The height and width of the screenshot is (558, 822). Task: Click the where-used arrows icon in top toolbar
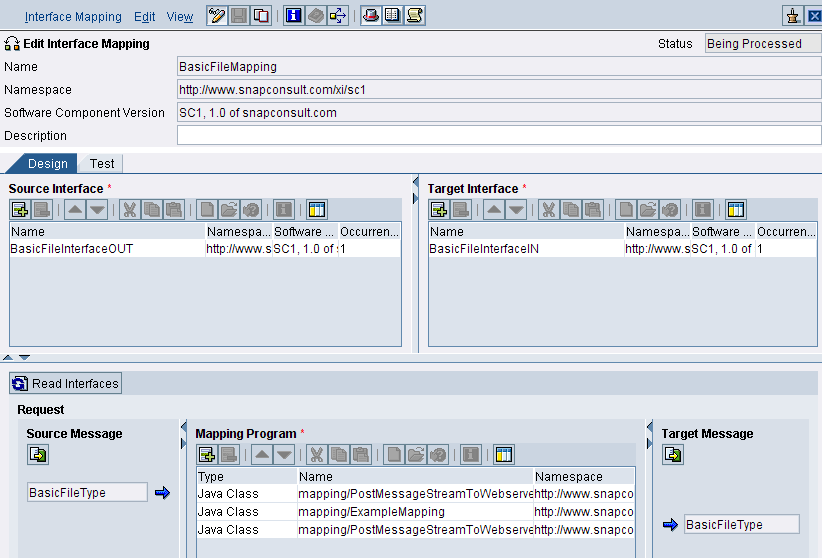coord(338,16)
